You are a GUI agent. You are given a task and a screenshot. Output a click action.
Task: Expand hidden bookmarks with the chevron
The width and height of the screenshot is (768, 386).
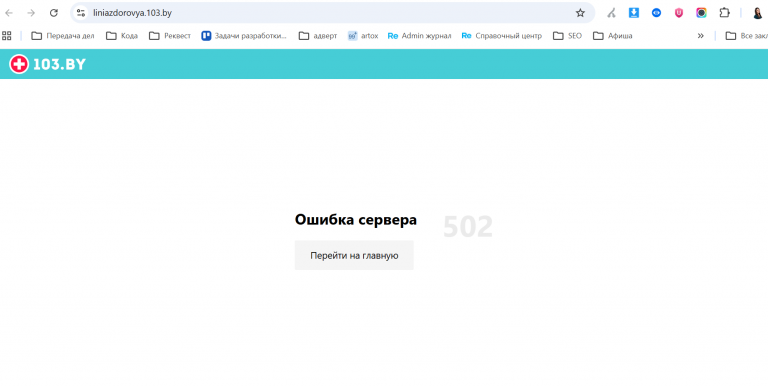pos(700,36)
